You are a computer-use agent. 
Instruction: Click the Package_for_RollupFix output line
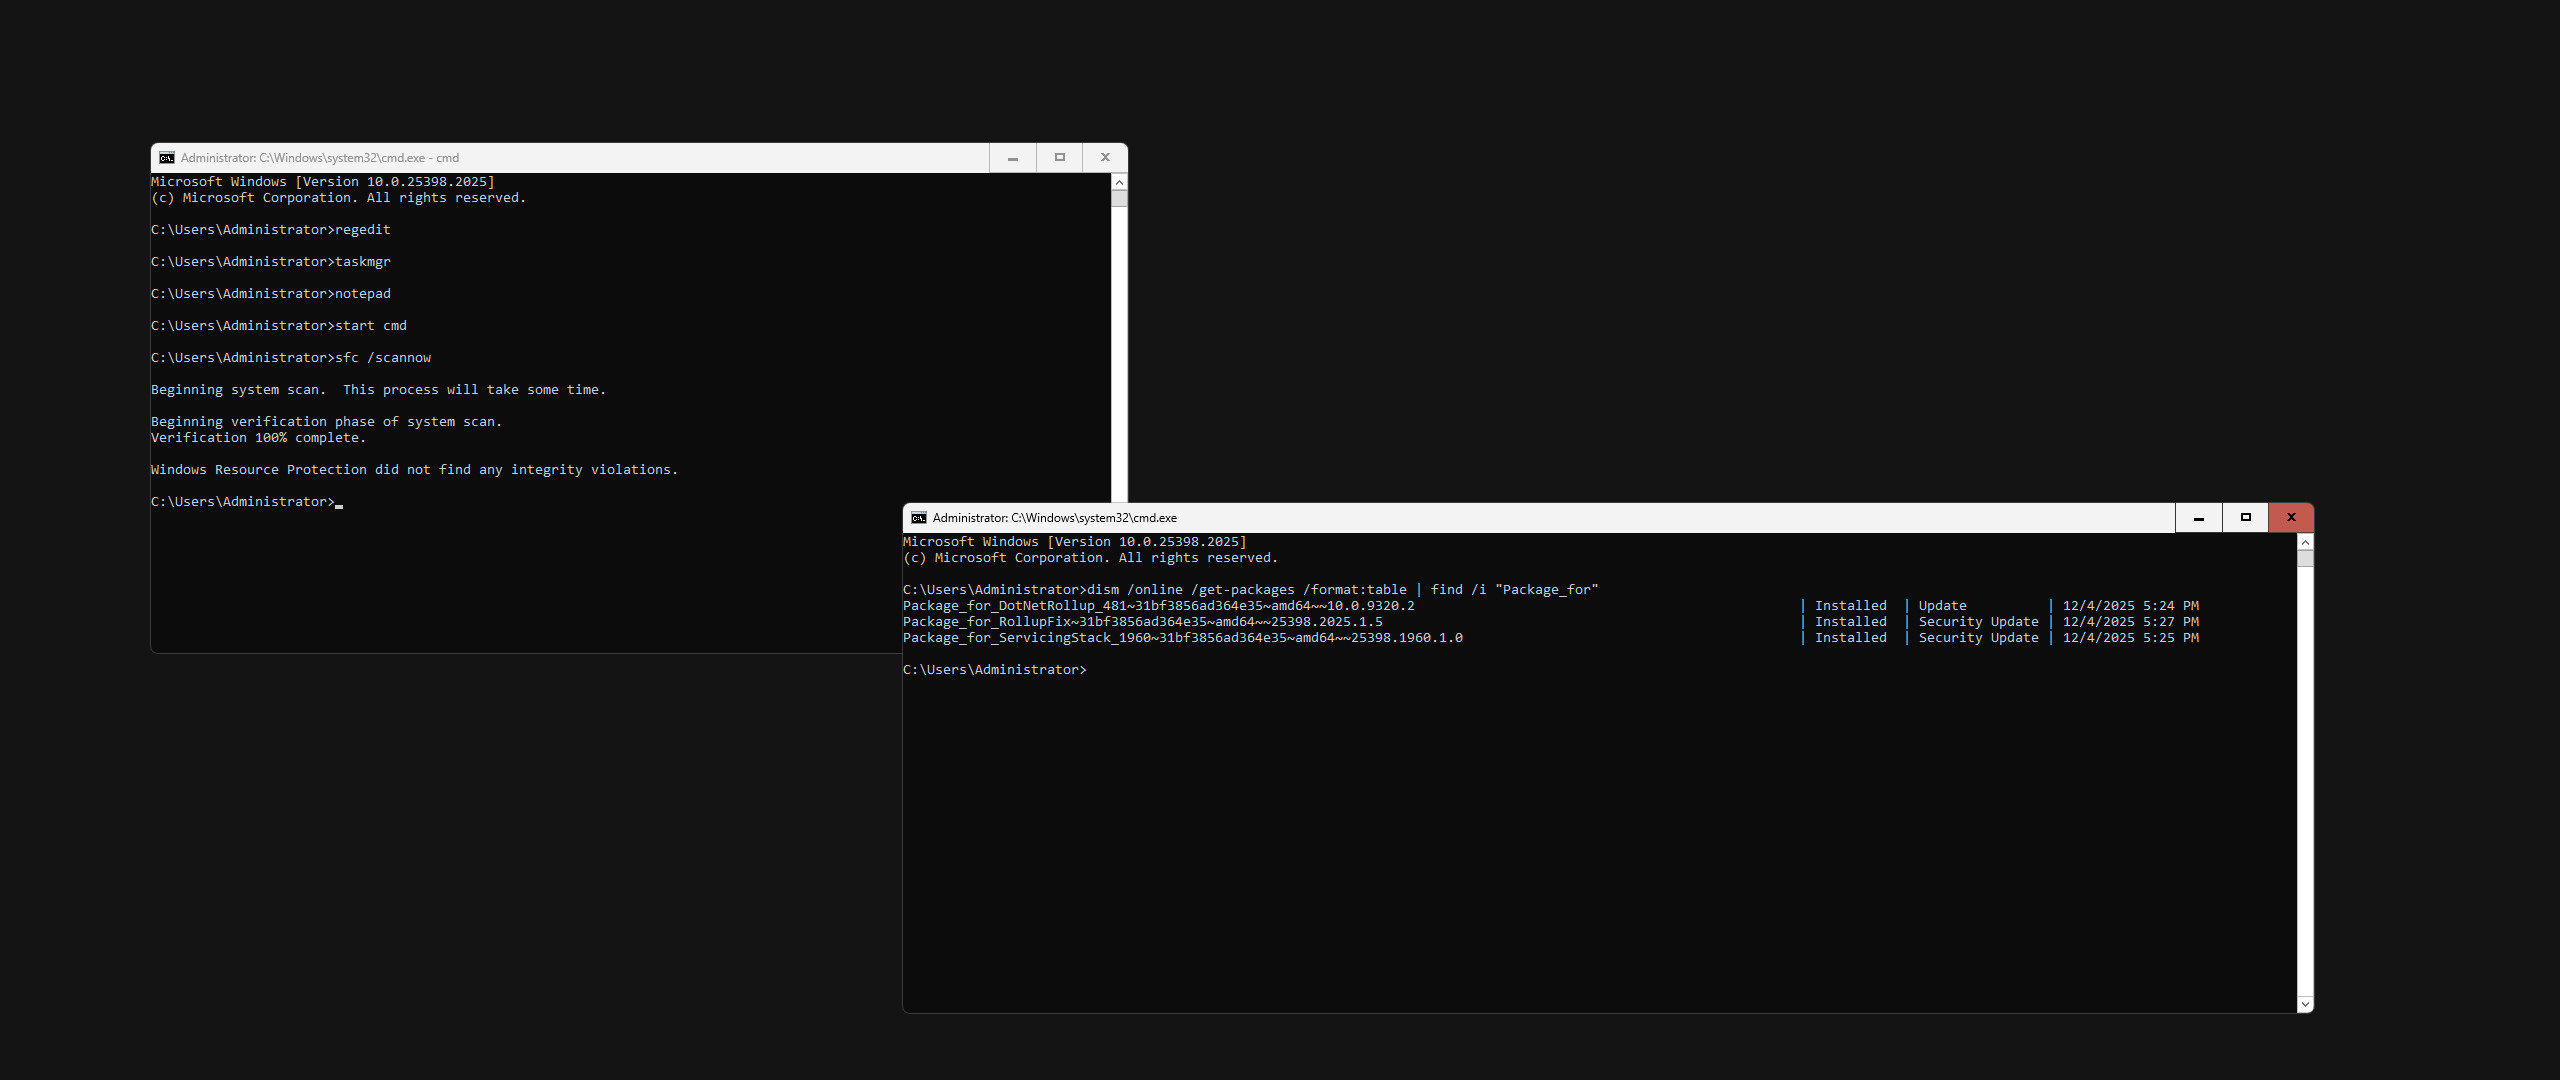(1142, 622)
